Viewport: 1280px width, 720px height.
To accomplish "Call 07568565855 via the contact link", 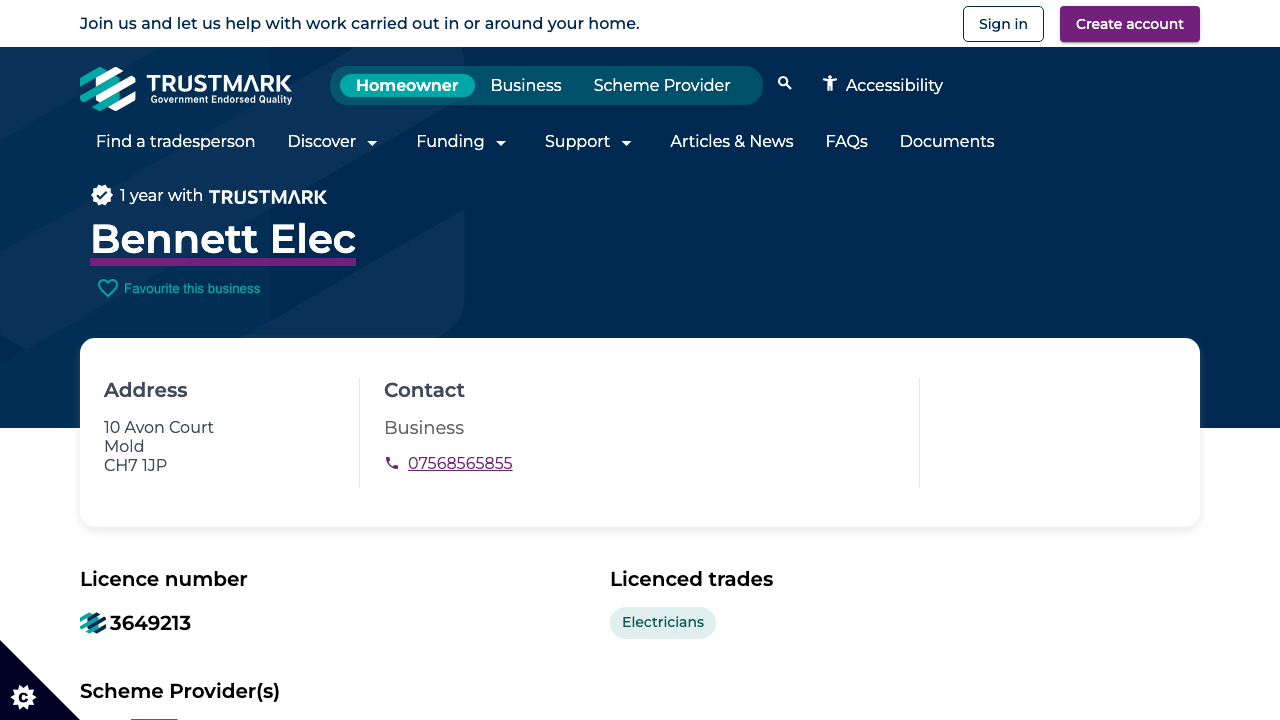I will [460, 463].
